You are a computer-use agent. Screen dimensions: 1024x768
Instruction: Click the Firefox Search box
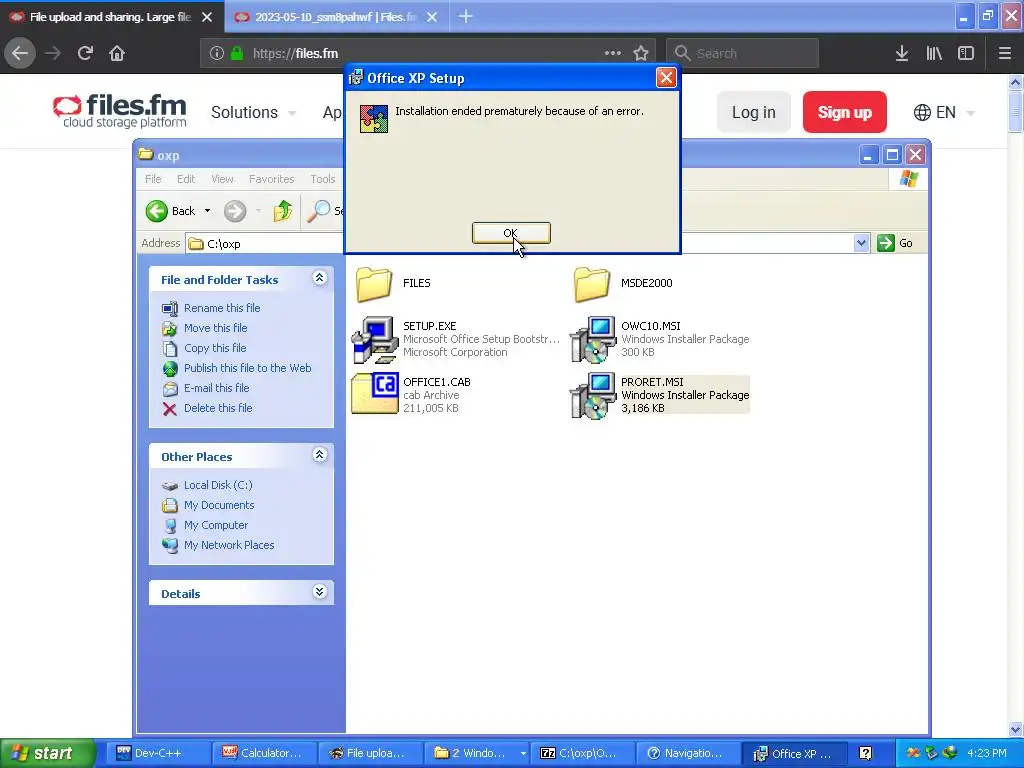coord(743,53)
